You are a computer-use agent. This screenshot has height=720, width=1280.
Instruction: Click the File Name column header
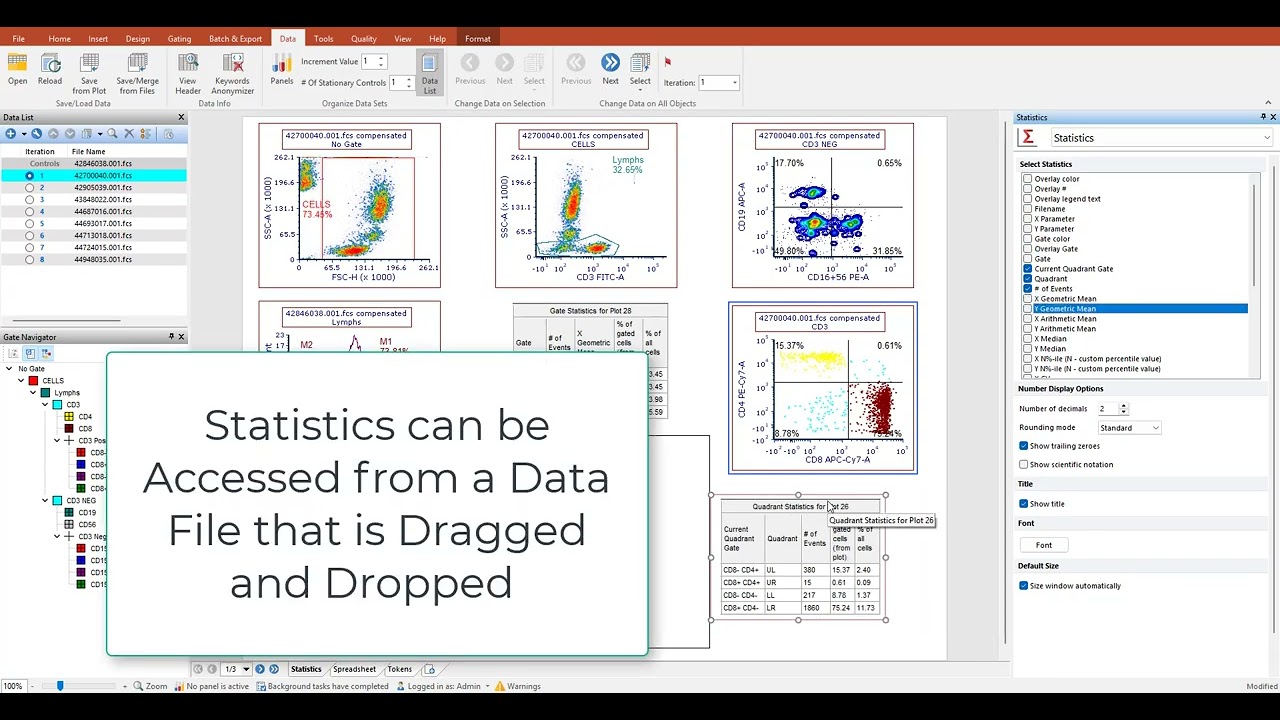[88, 152]
